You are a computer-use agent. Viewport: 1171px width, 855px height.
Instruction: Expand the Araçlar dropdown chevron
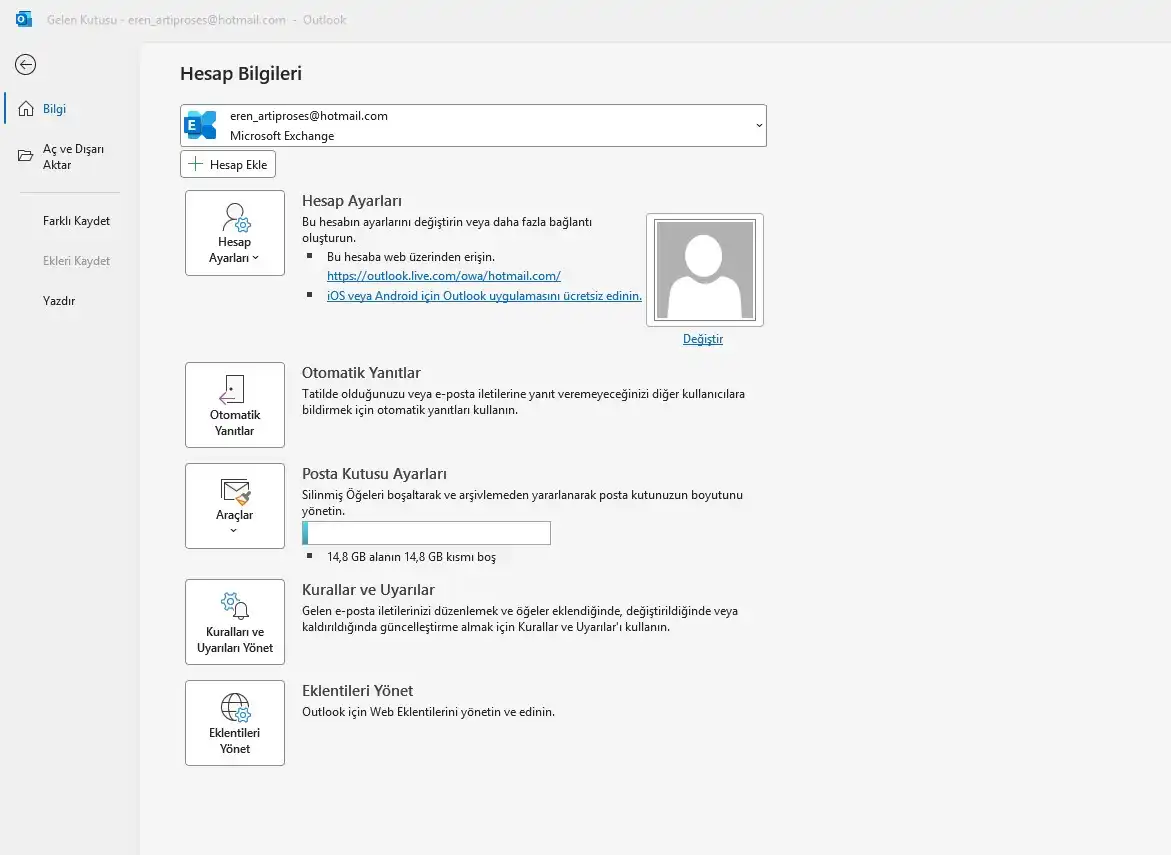click(234, 531)
